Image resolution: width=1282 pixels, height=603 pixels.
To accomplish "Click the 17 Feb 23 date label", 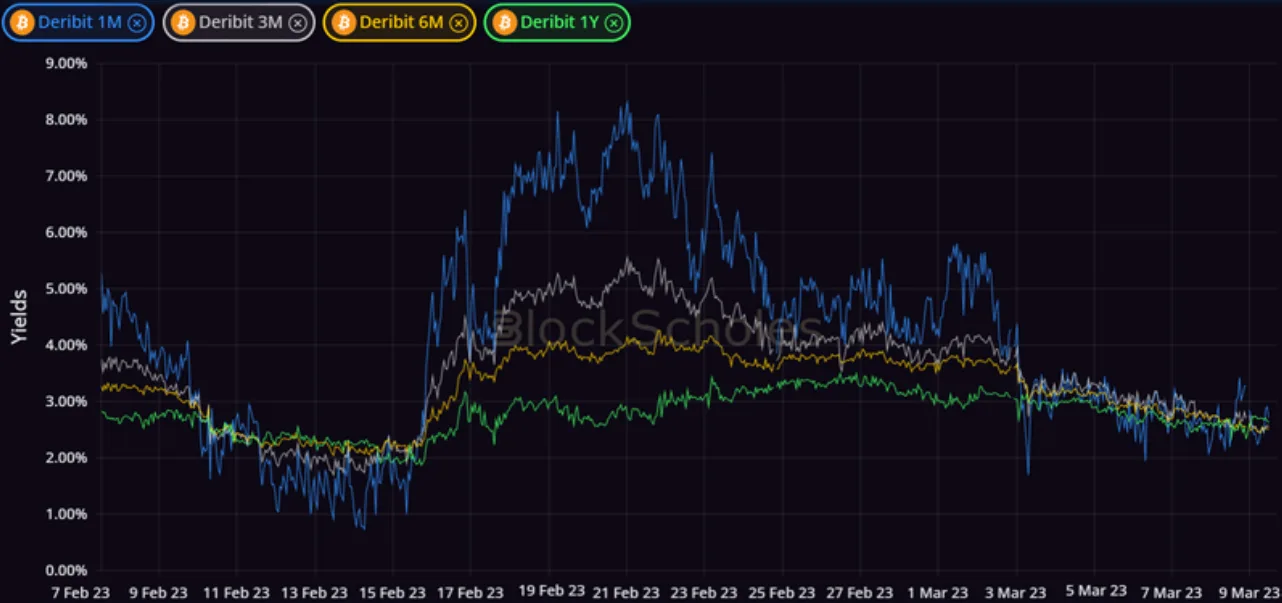I will click(x=470, y=592).
